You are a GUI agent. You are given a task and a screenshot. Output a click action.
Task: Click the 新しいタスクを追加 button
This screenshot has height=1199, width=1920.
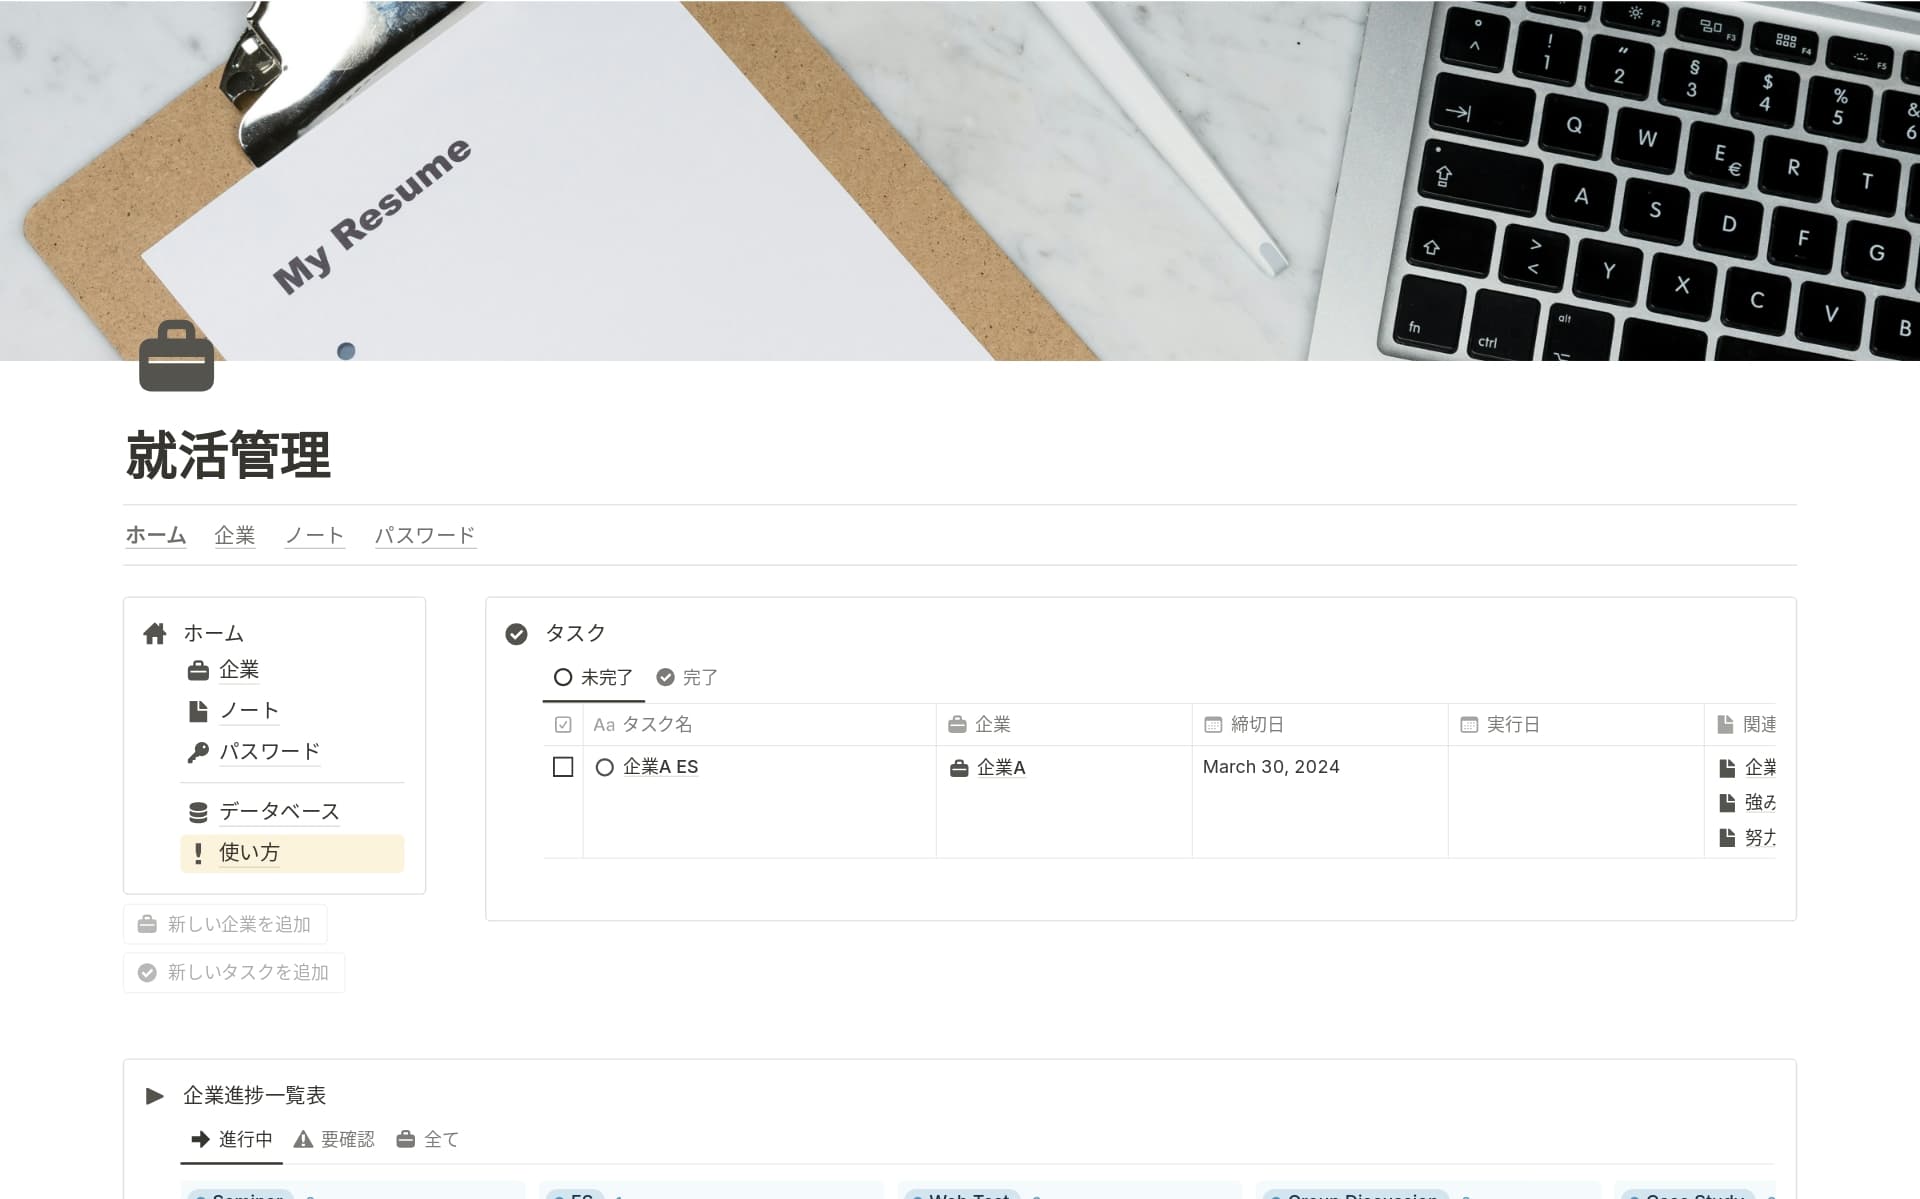point(234,973)
